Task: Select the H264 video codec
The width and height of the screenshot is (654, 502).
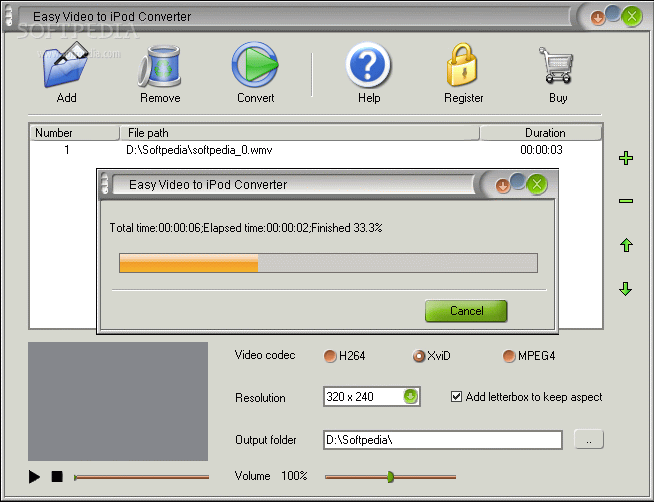Action: [330, 356]
